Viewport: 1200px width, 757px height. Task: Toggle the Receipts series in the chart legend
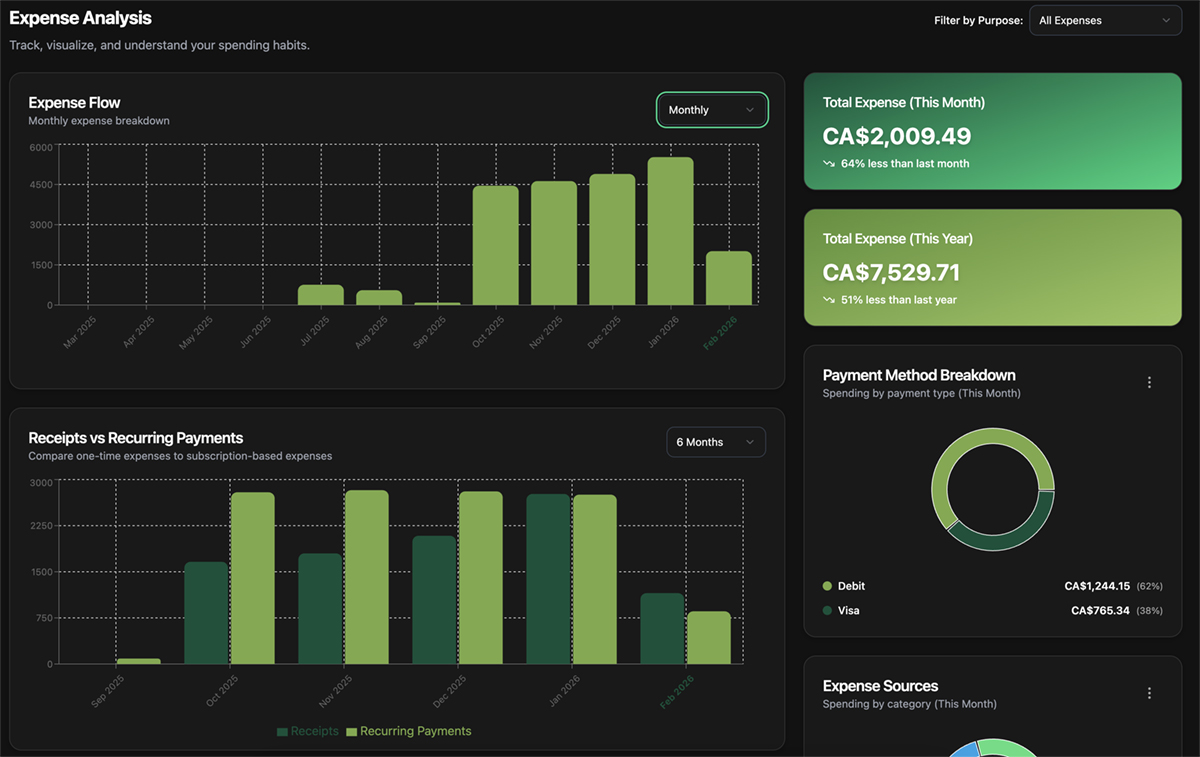coord(308,731)
